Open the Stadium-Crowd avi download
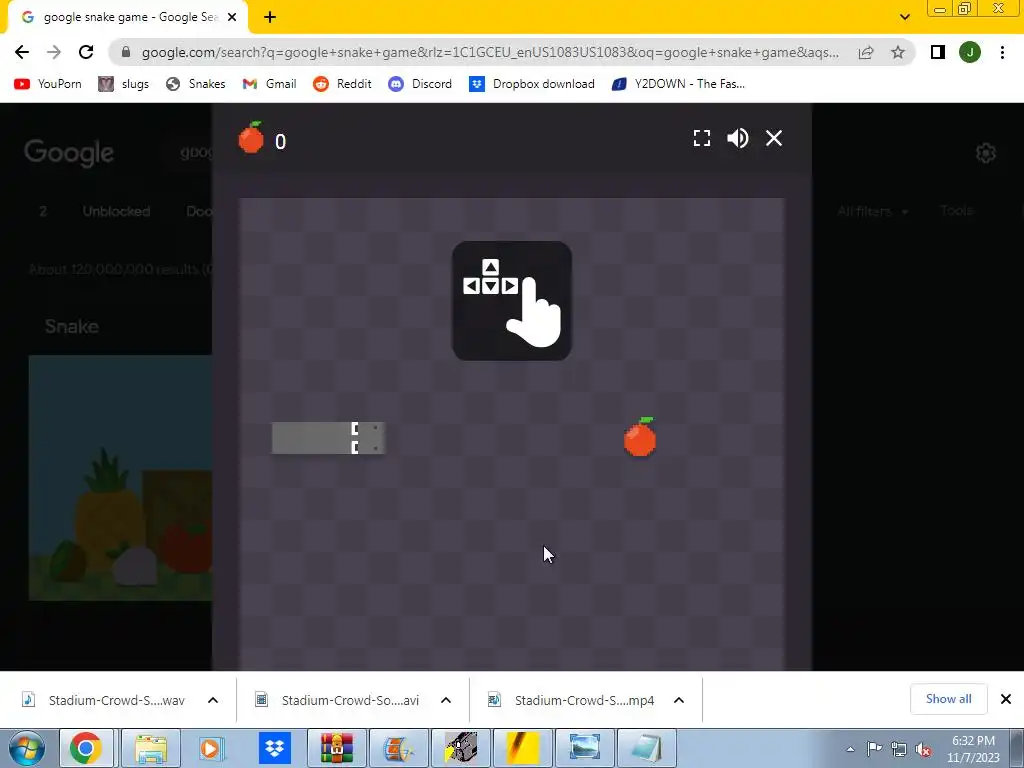The image size is (1024, 768). 338,700
